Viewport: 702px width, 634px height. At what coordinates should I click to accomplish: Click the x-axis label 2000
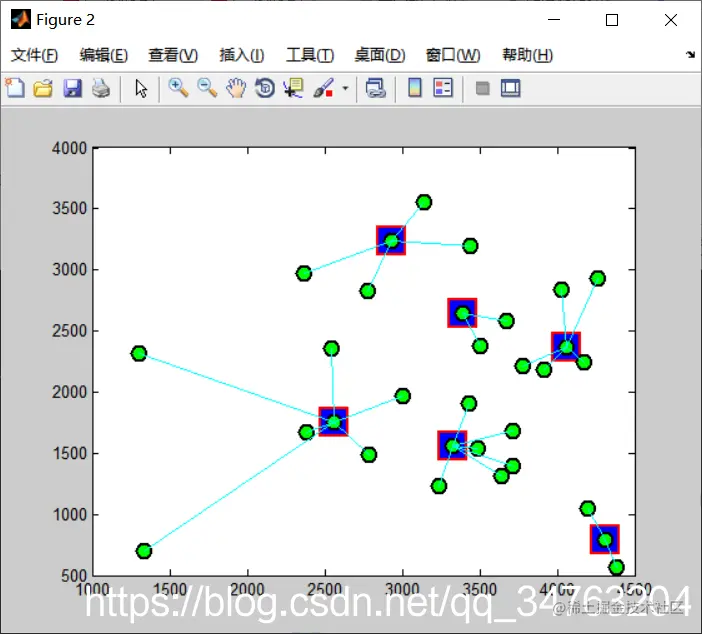tap(248, 590)
